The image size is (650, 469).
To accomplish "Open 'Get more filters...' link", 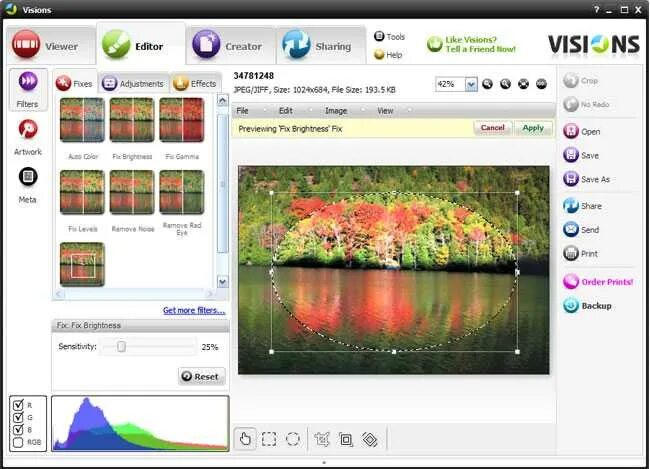I will (x=194, y=310).
